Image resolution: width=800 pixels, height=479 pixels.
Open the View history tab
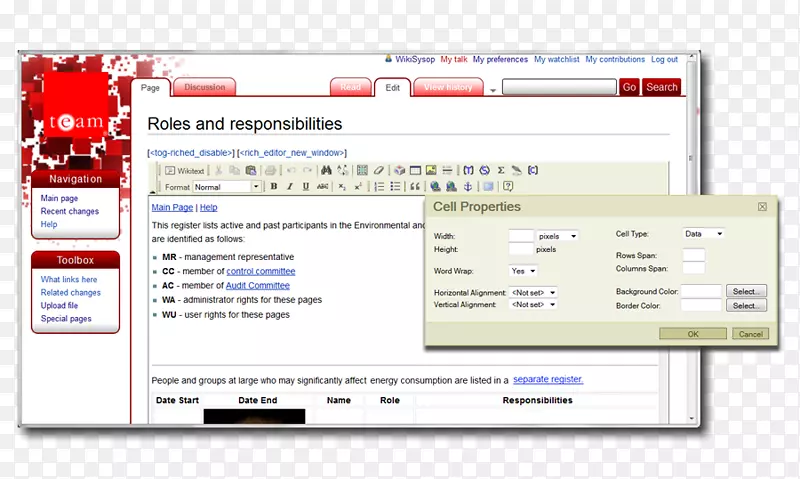pyautogui.click(x=448, y=87)
